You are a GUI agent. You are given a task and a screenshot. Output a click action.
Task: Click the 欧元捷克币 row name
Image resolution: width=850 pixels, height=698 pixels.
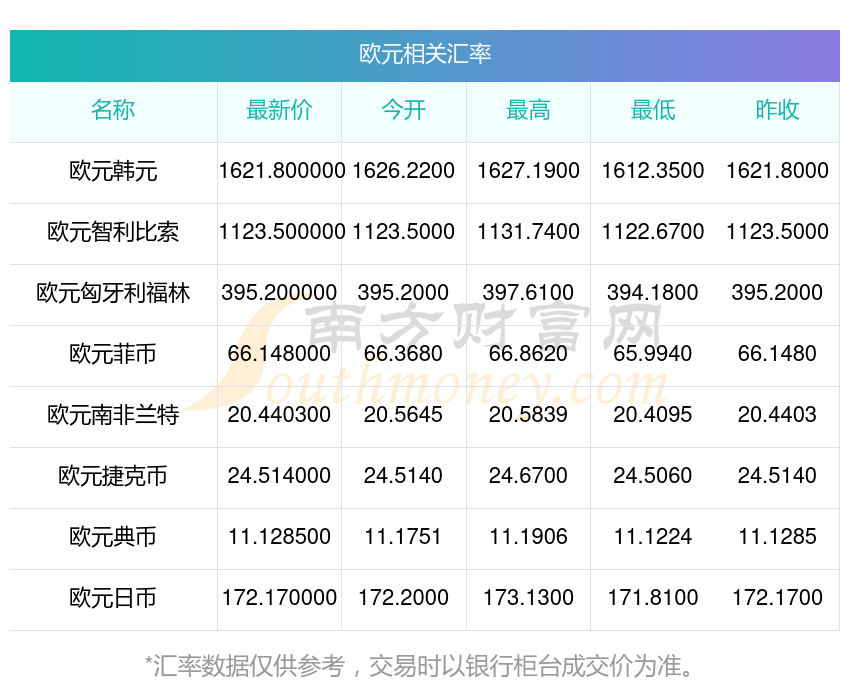(x=113, y=476)
